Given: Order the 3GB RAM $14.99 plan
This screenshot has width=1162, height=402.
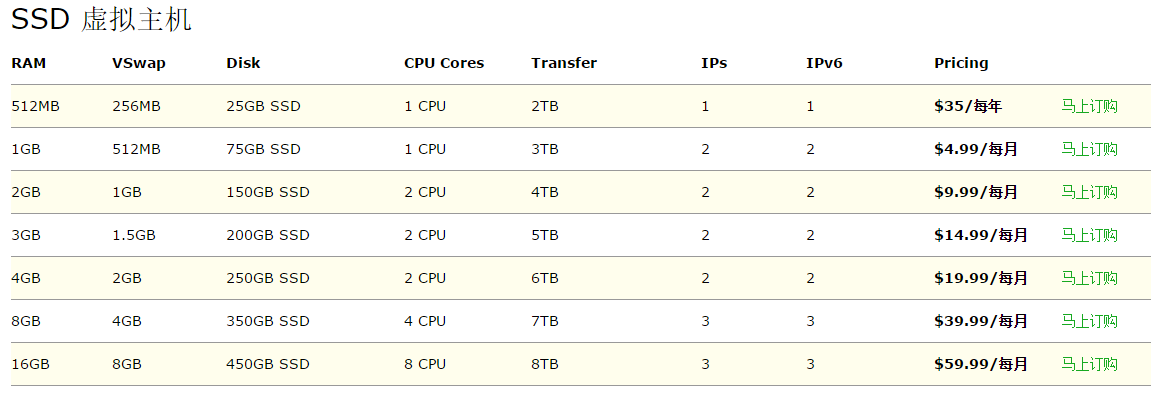Looking at the screenshot, I should tap(1089, 235).
